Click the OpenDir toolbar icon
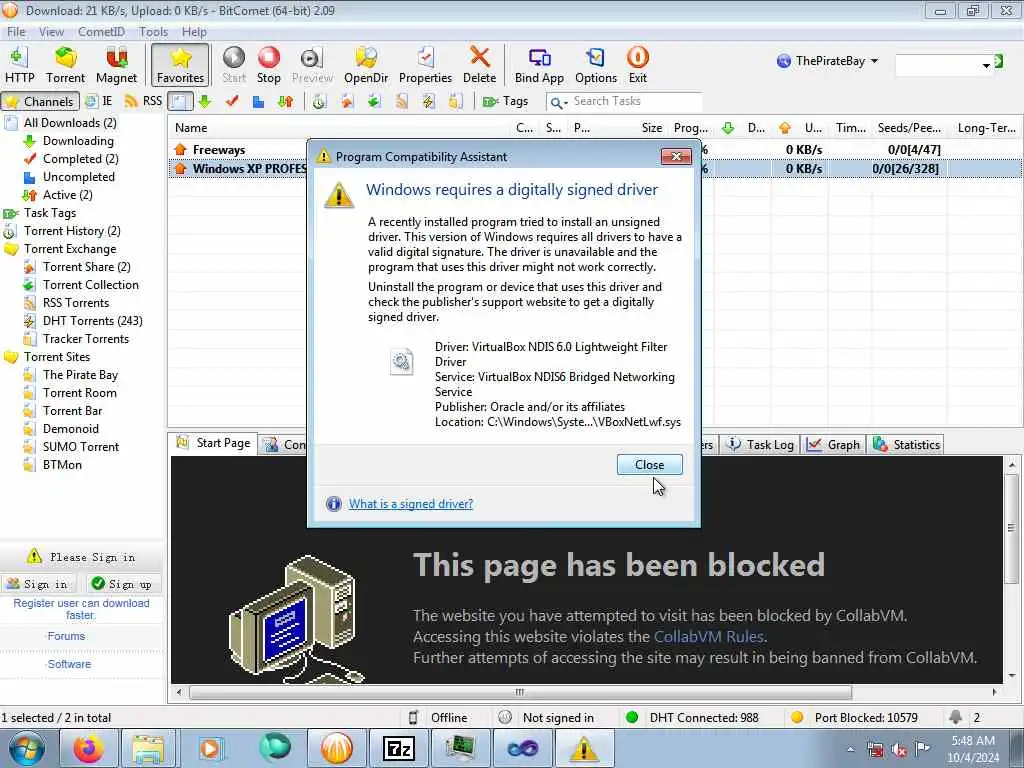The width and height of the screenshot is (1024, 768). [366, 65]
